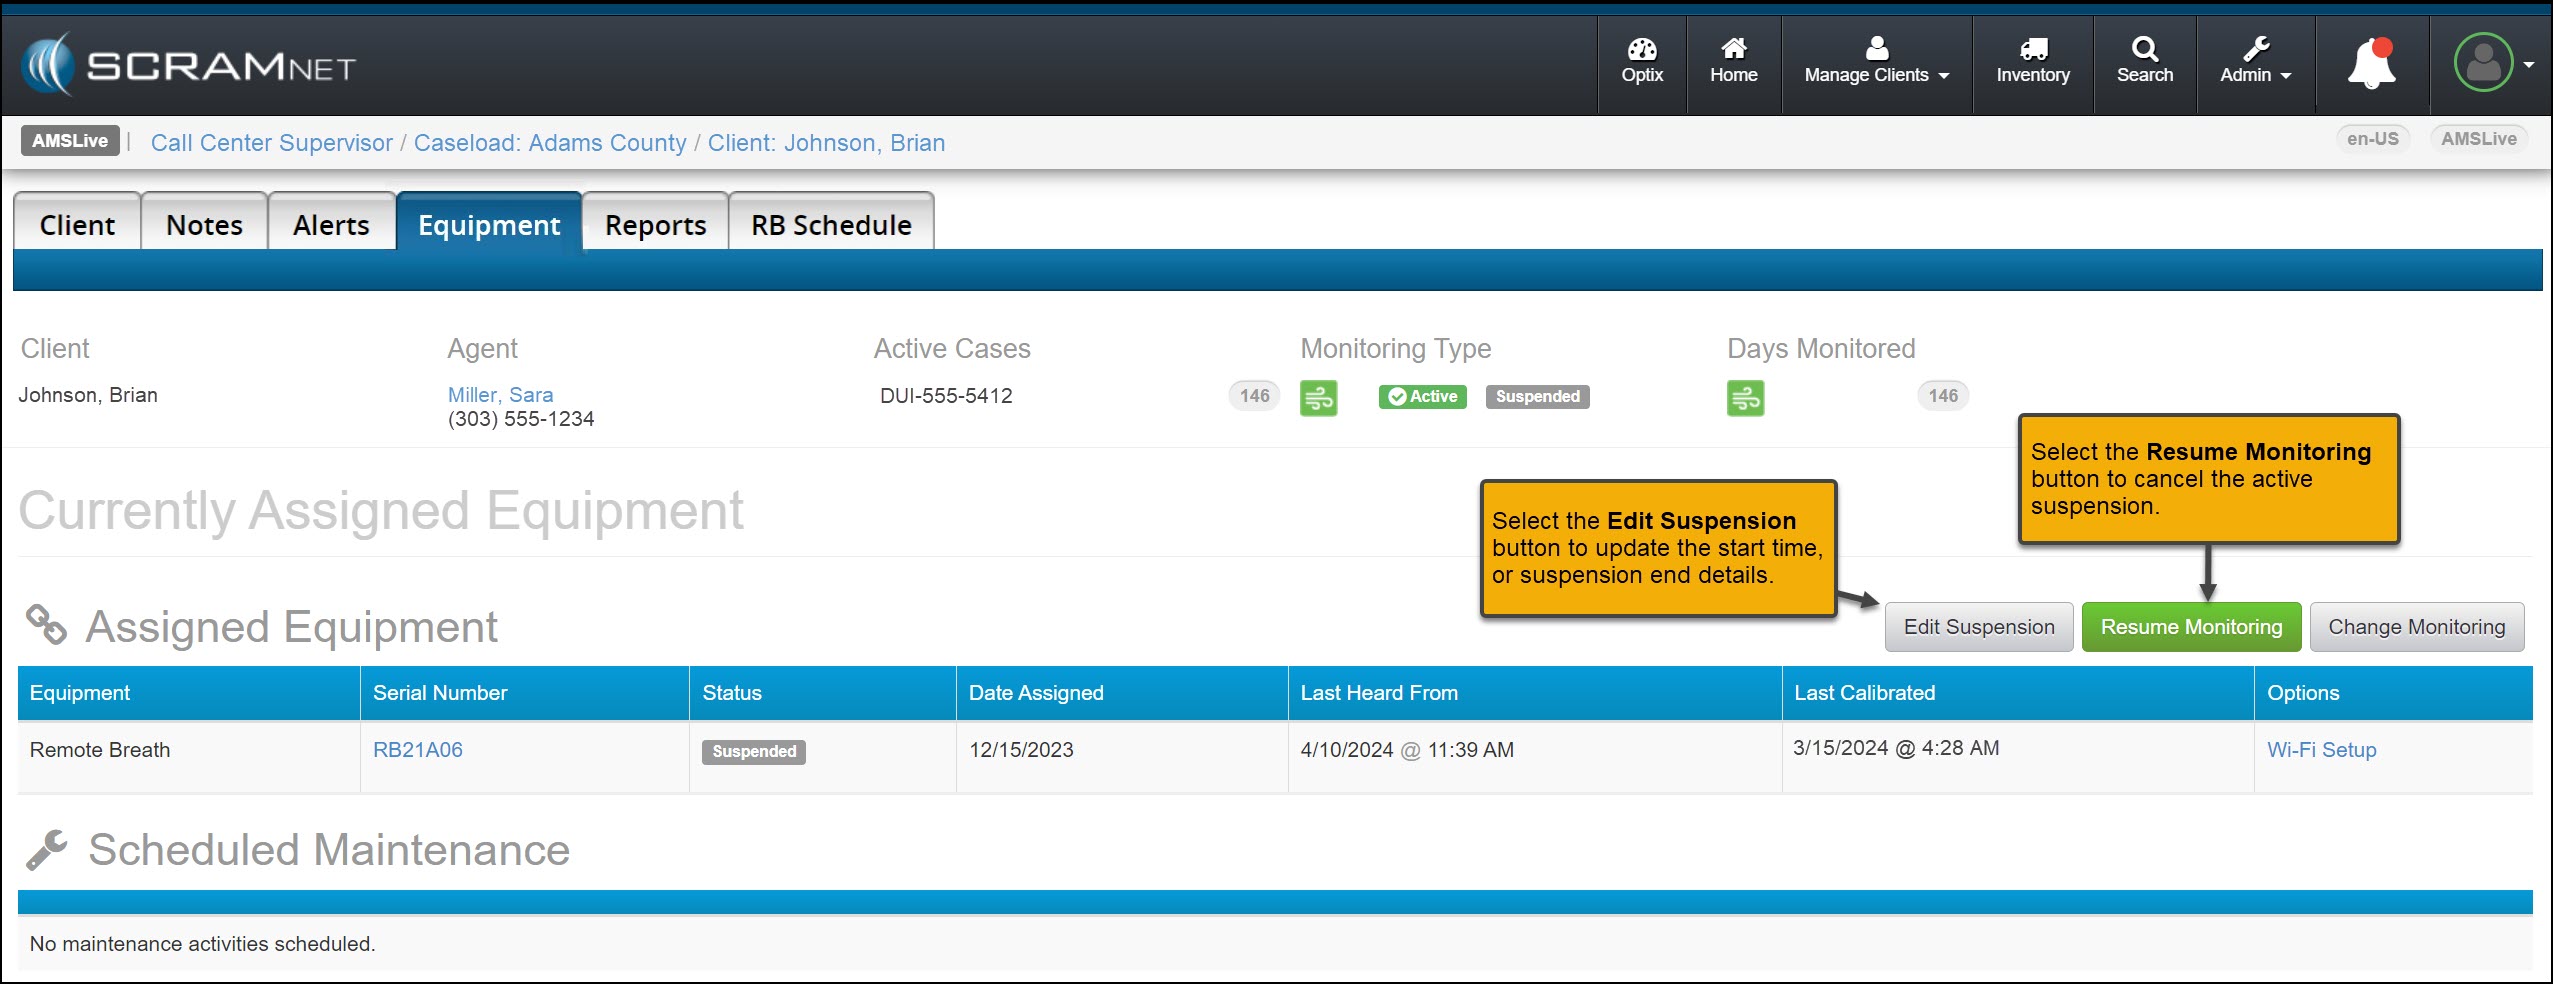Open the user profile avatar dropdown
Viewport: 2553px width, 984px height.
click(x=2493, y=63)
